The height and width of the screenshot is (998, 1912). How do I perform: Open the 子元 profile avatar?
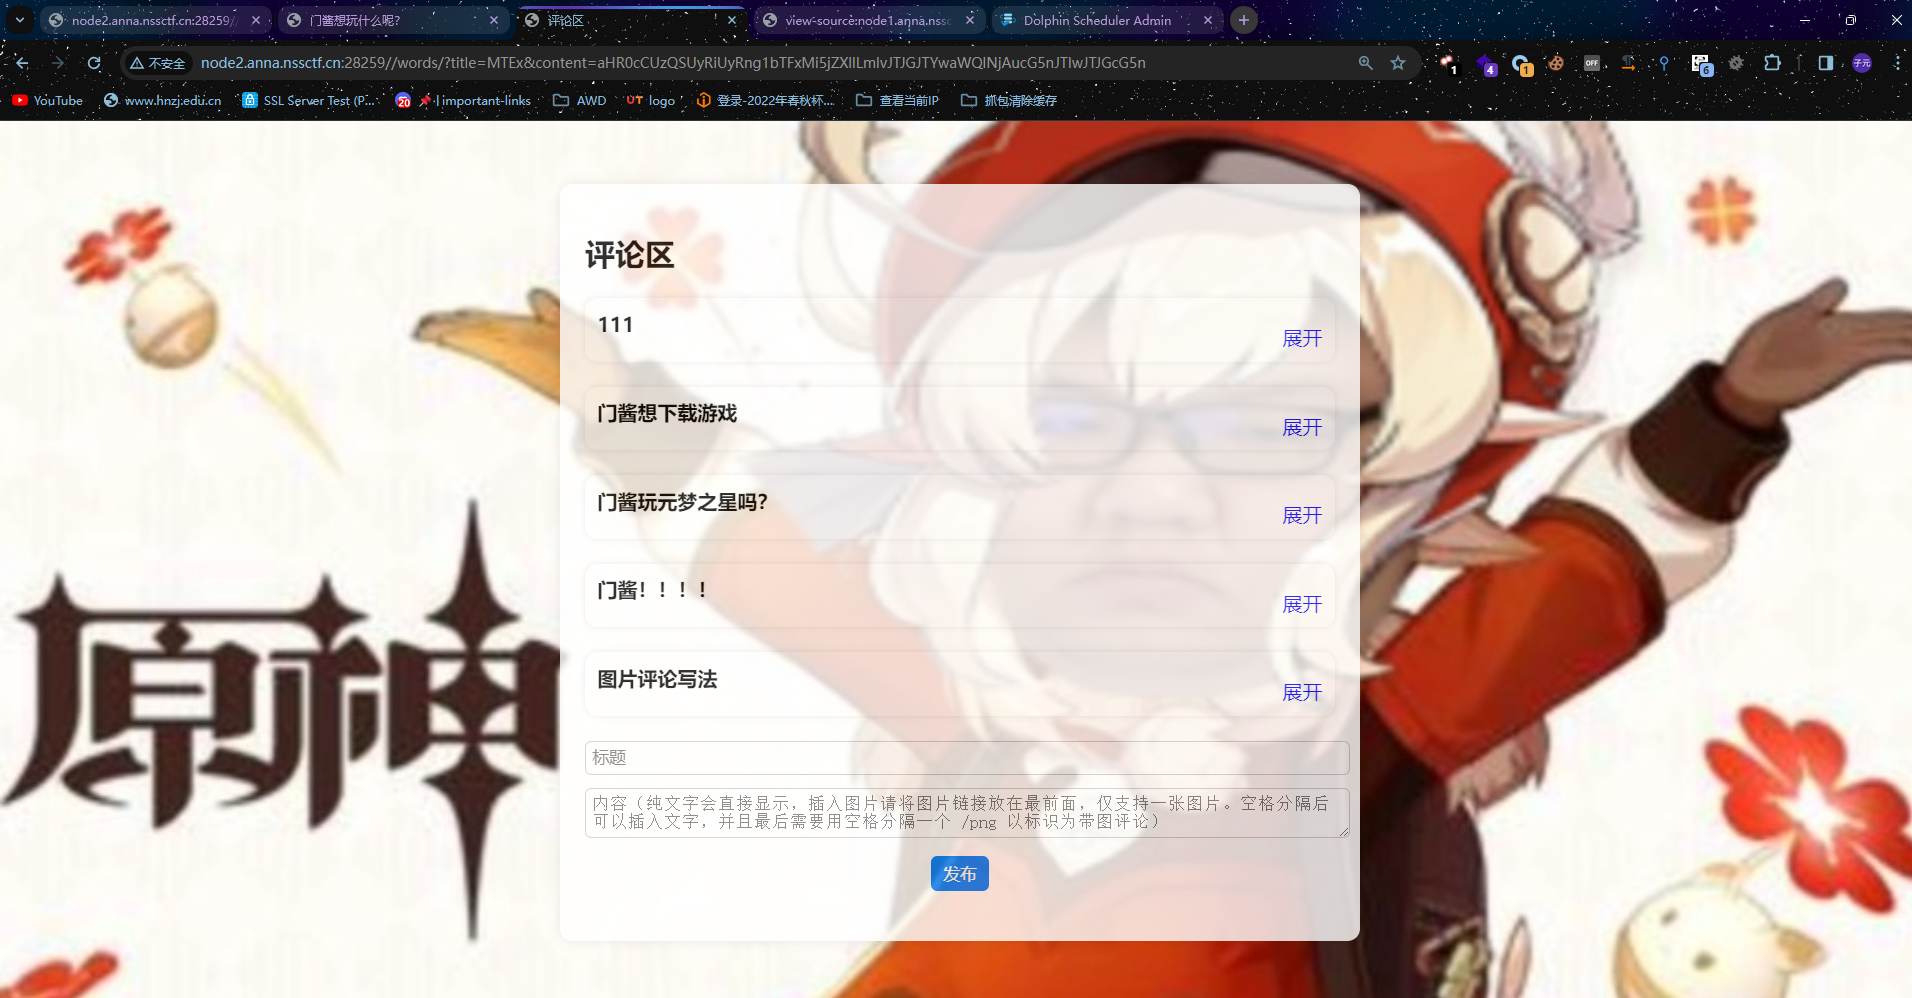click(1861, 63)
